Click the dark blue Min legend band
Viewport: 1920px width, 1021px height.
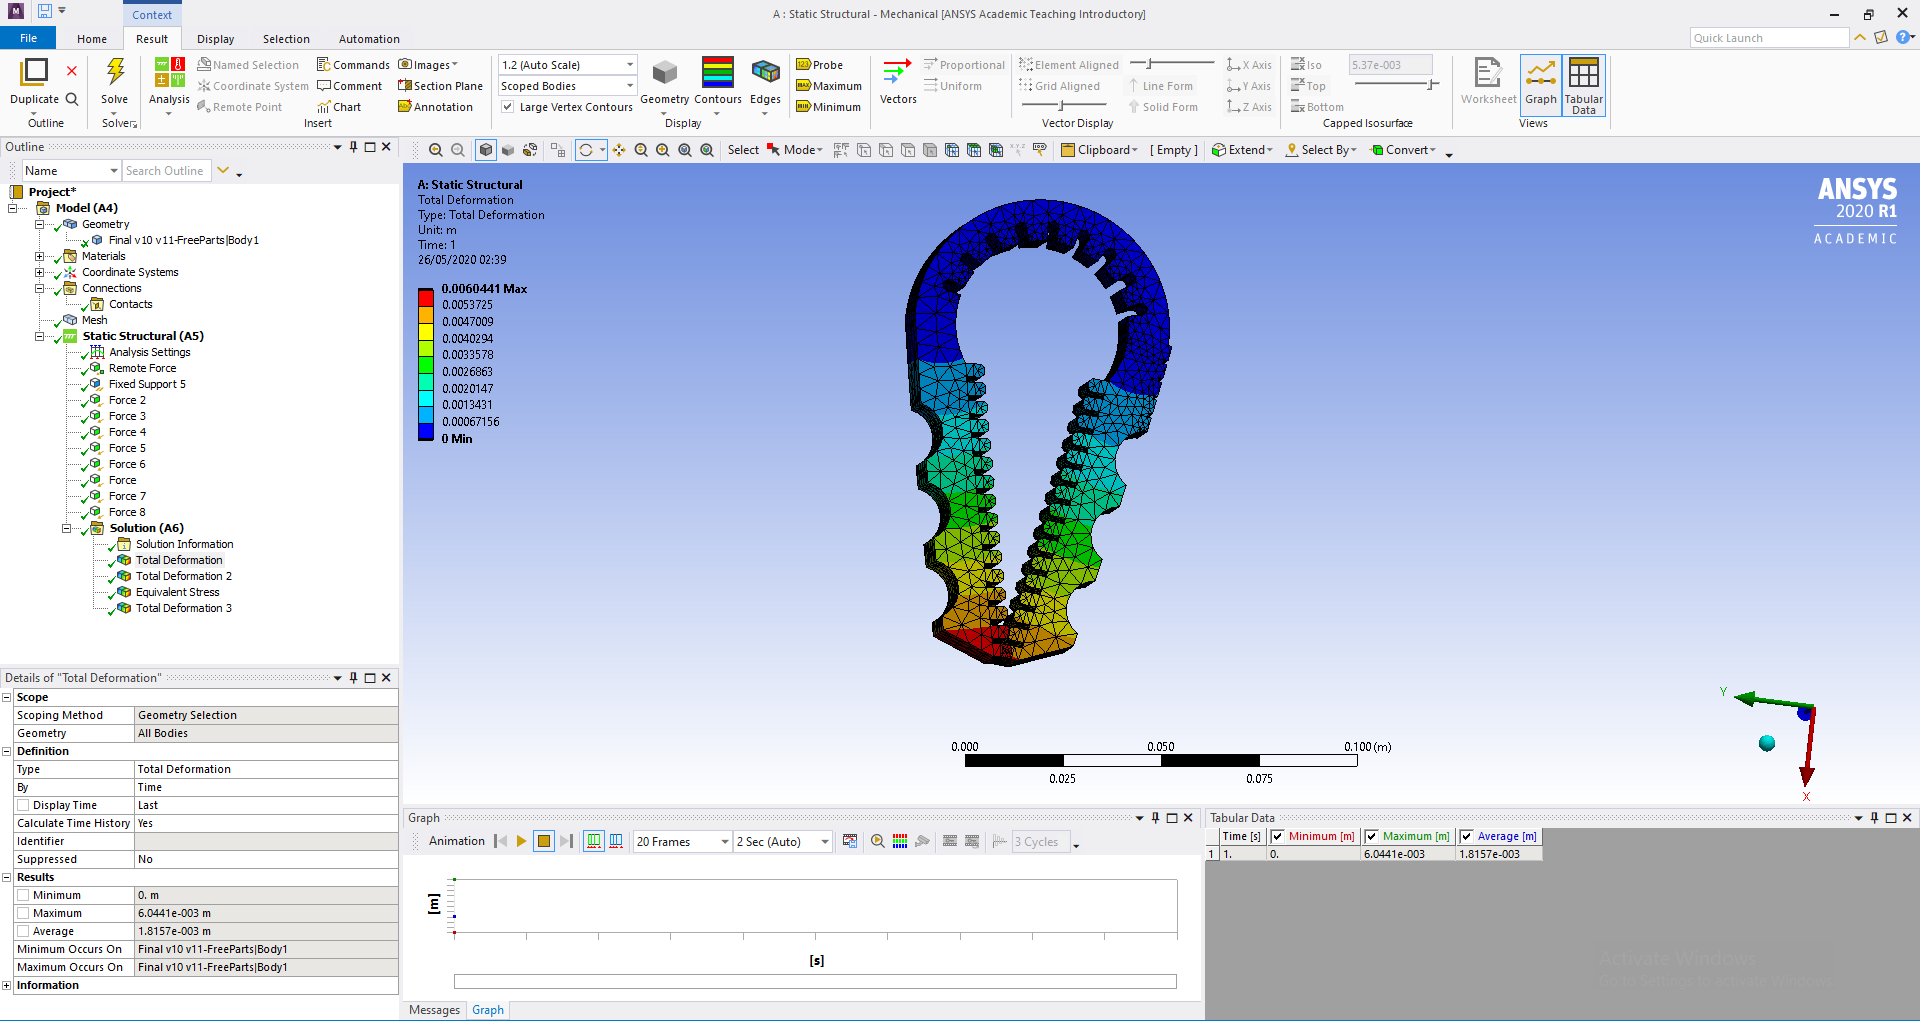click(x=425, y=432)
